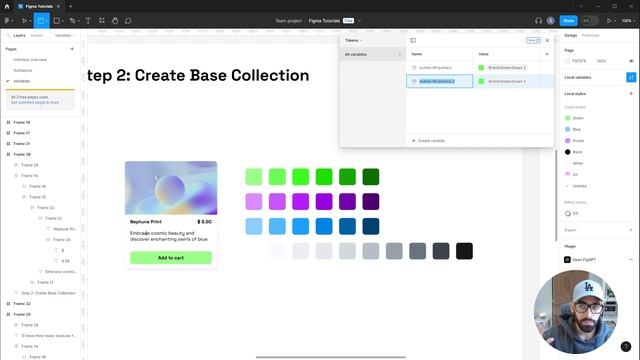
Task: Expand the pen tools dropdown arrow
Action: (x=78, y=21)
